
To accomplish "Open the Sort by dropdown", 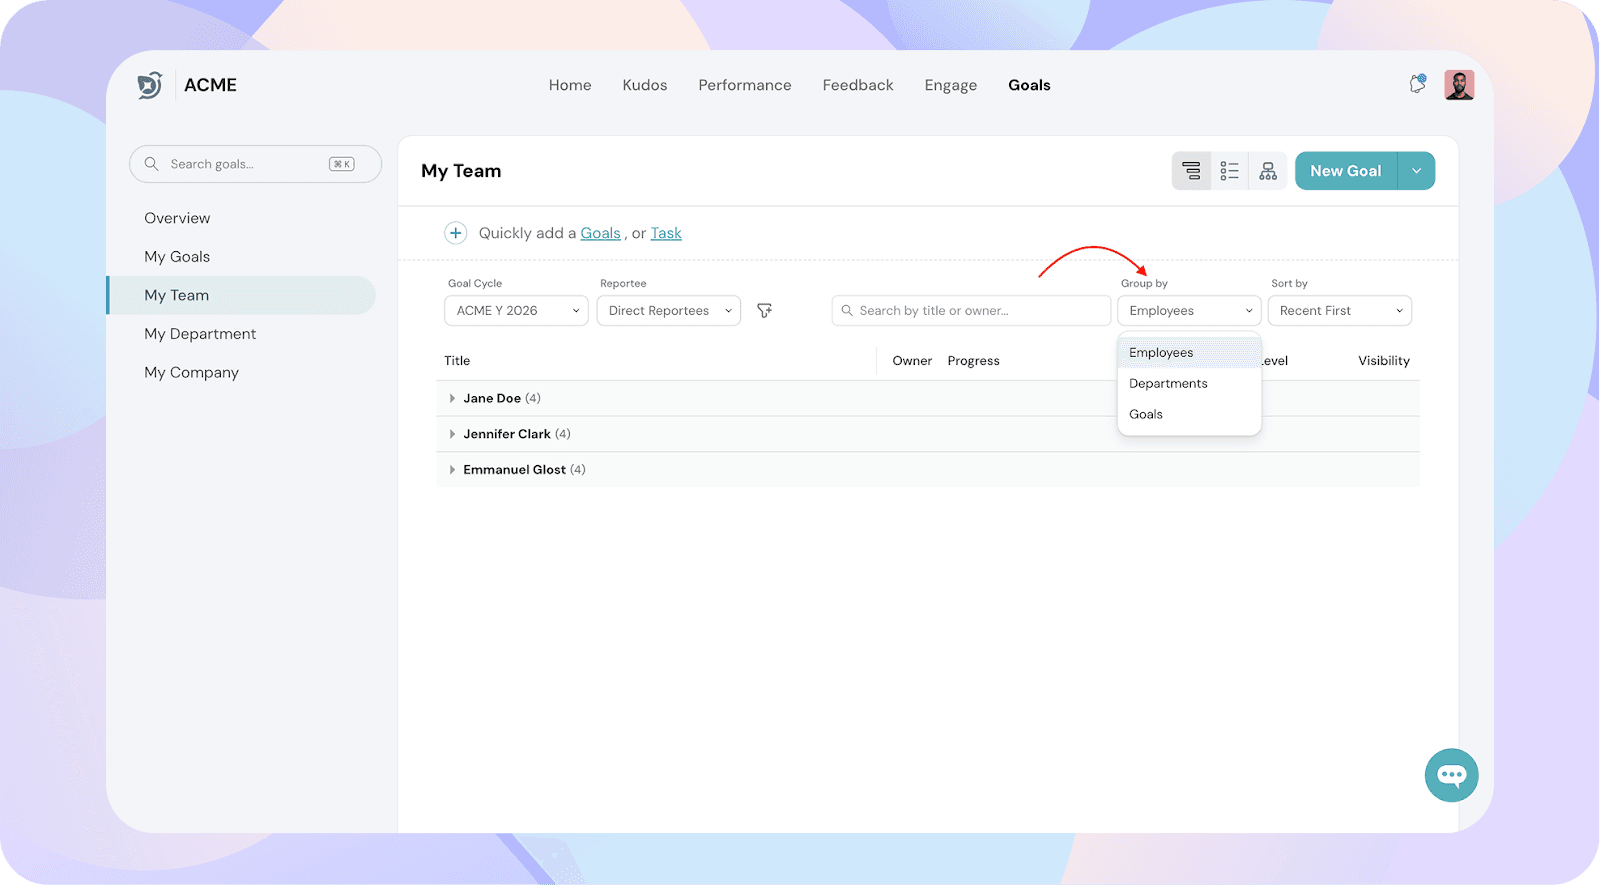I will click(1339, 311).
